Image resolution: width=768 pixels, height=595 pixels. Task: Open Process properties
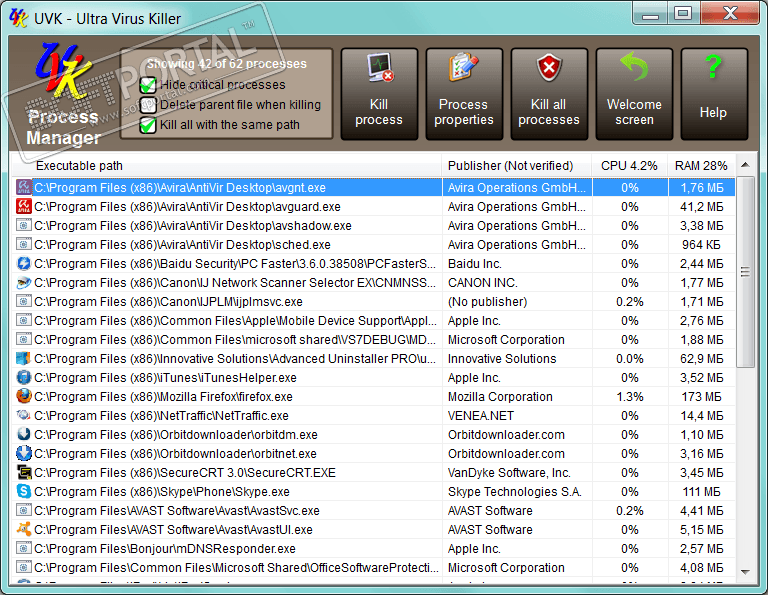464,94
